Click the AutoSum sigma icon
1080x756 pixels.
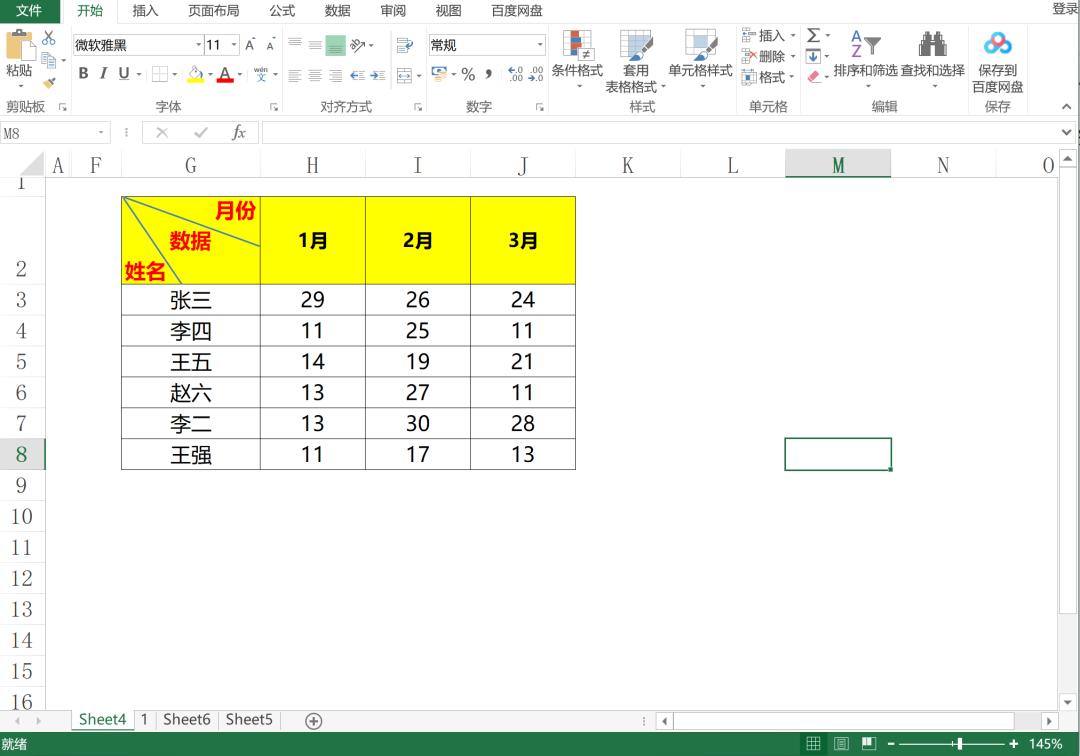click(814, 36)
